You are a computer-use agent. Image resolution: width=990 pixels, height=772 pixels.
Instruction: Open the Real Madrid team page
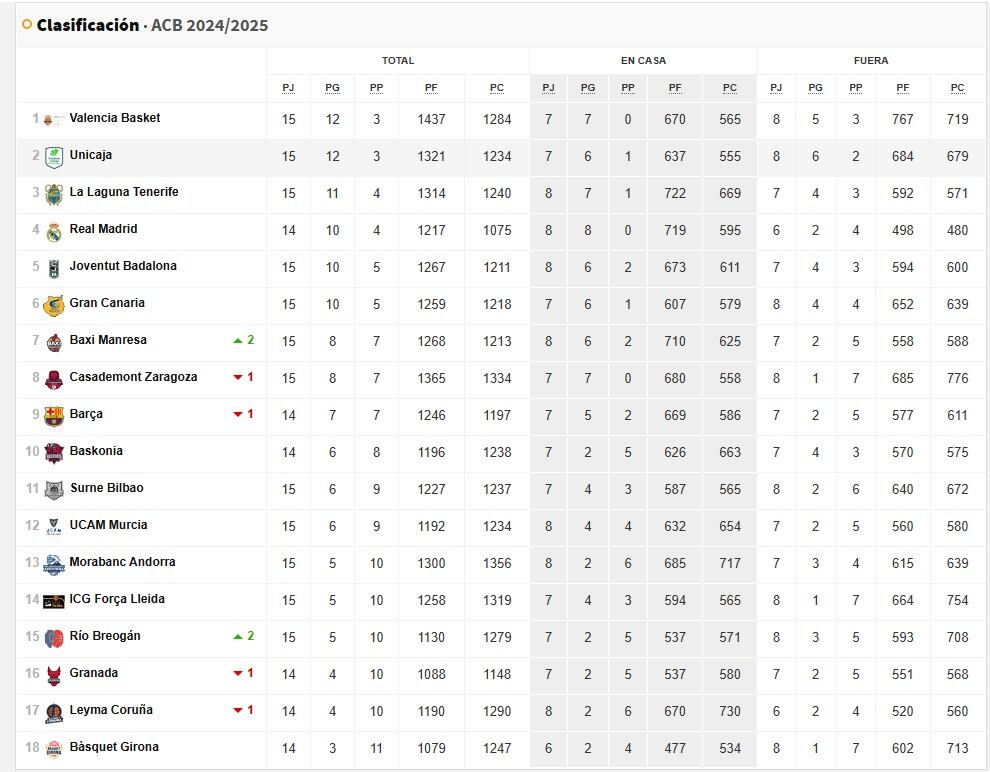(104, 229)
